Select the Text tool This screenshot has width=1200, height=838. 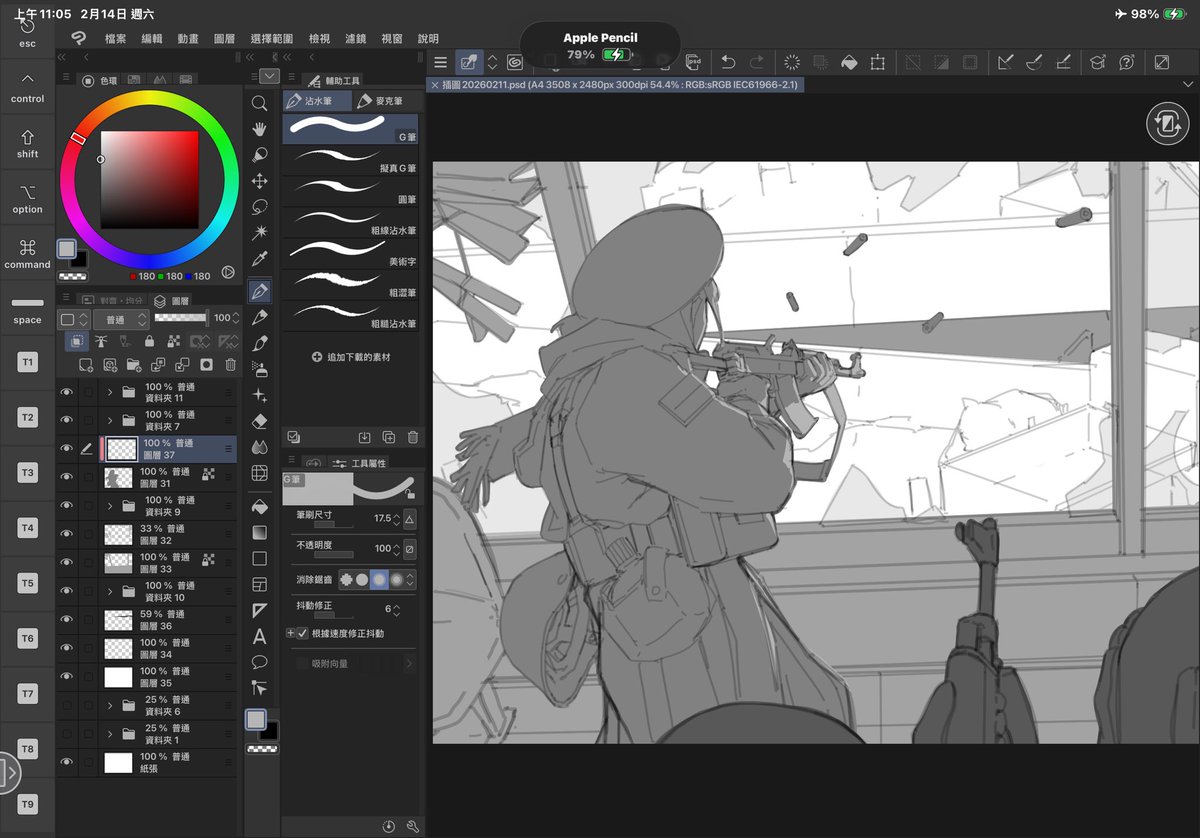pos(259,636)
